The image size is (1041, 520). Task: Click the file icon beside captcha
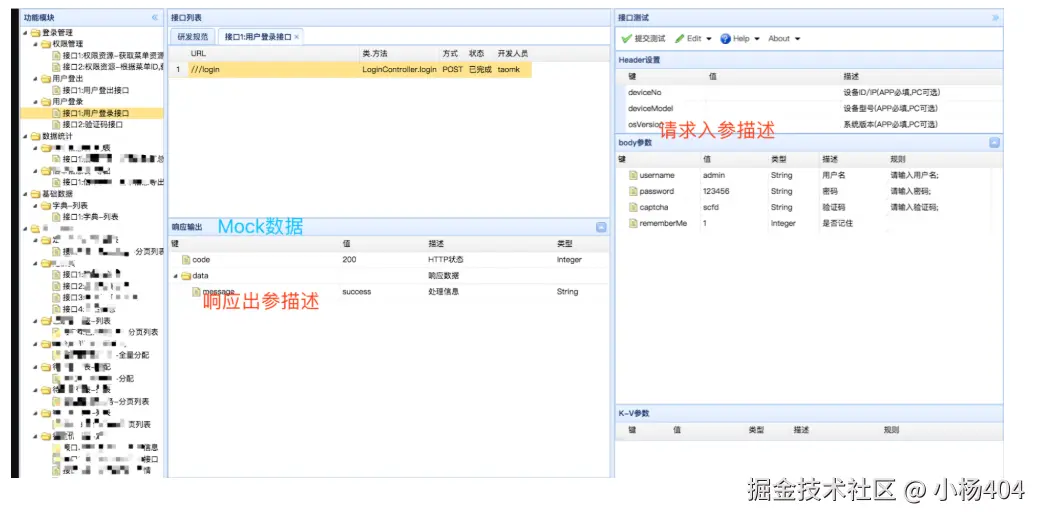(x=633, y=207)
